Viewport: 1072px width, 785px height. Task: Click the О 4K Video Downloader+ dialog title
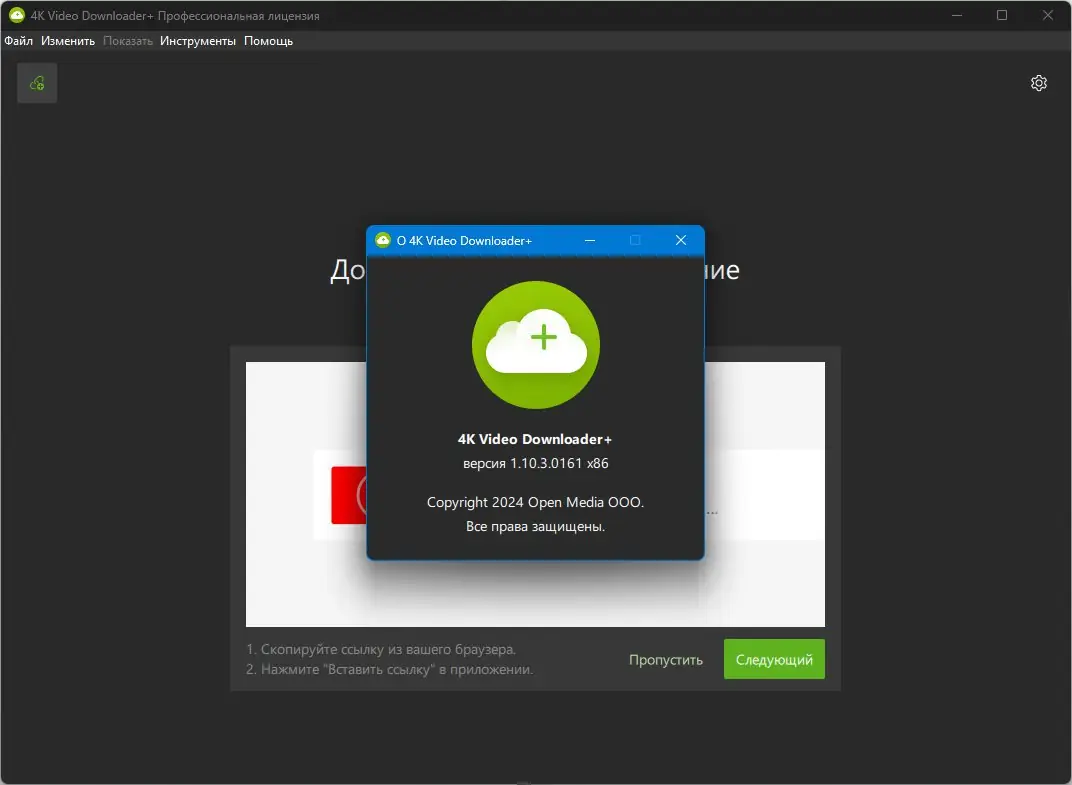(x=464, y=241)
